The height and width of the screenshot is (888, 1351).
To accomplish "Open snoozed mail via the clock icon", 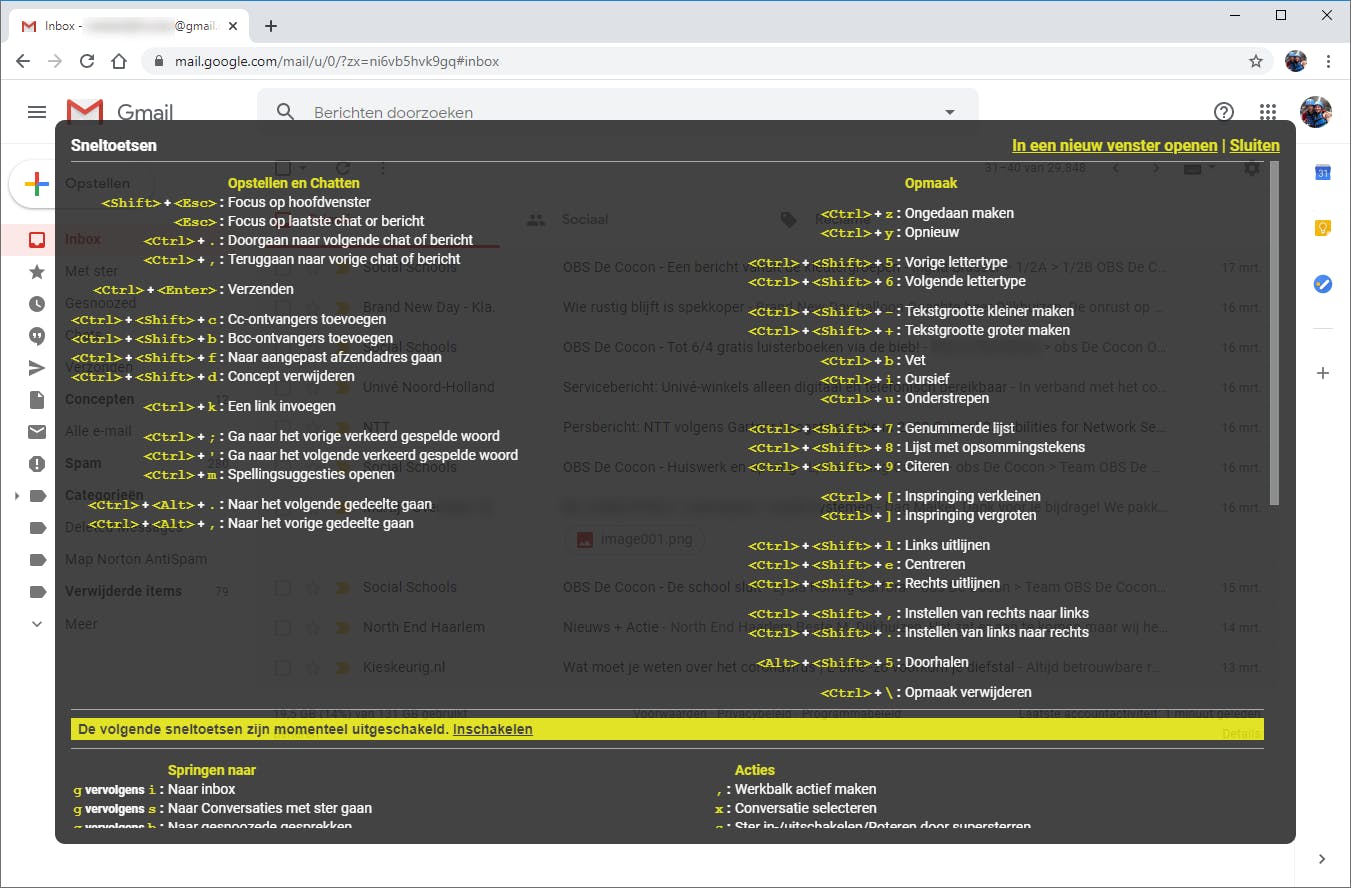I will point(37,303).
